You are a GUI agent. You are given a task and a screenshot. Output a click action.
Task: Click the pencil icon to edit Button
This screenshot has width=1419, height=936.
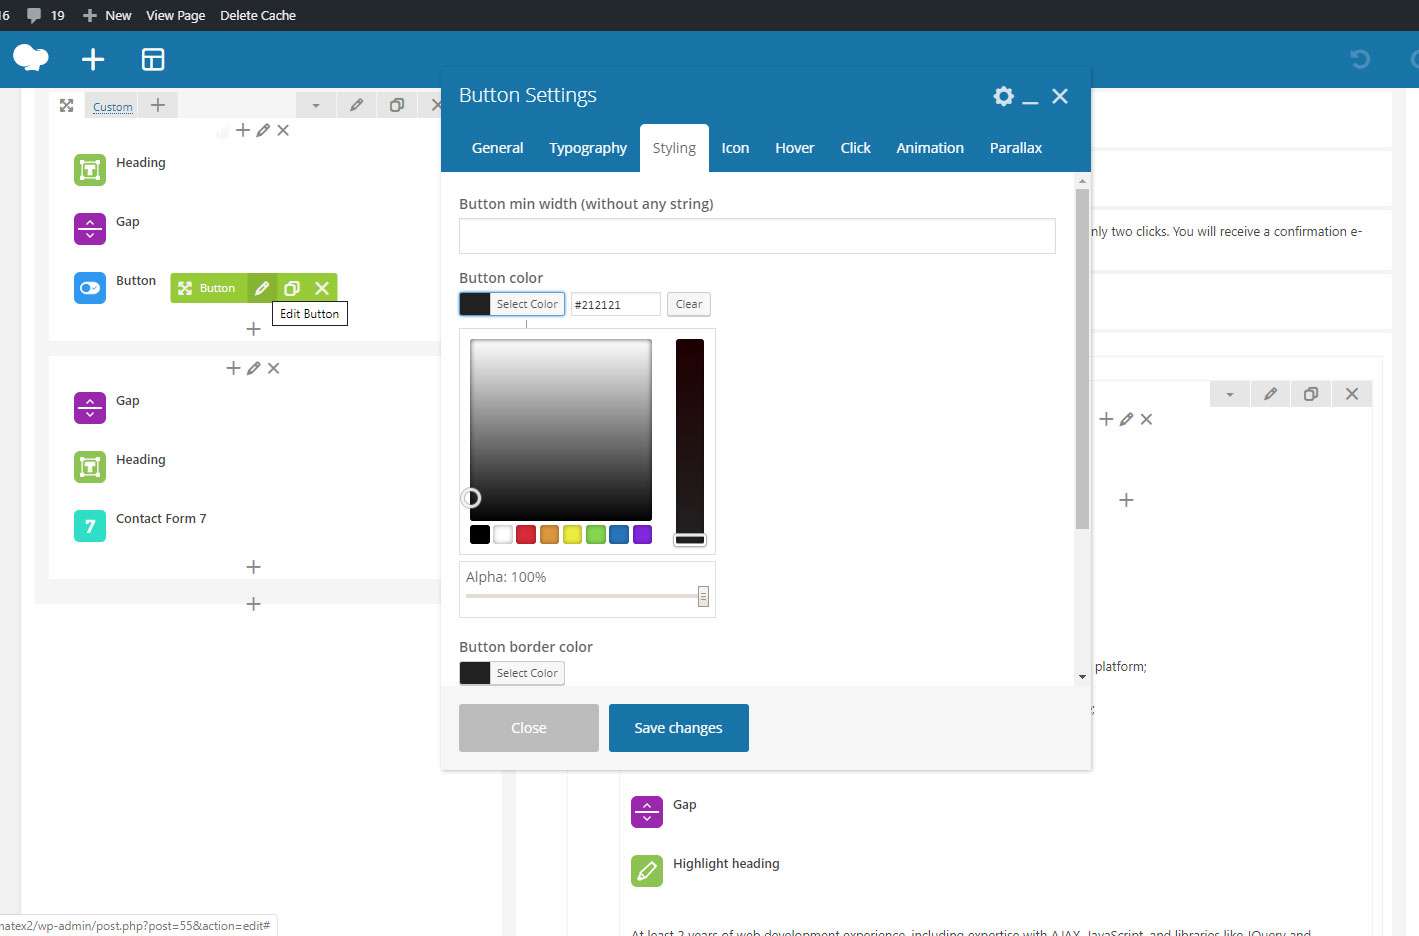coord(262,288)
